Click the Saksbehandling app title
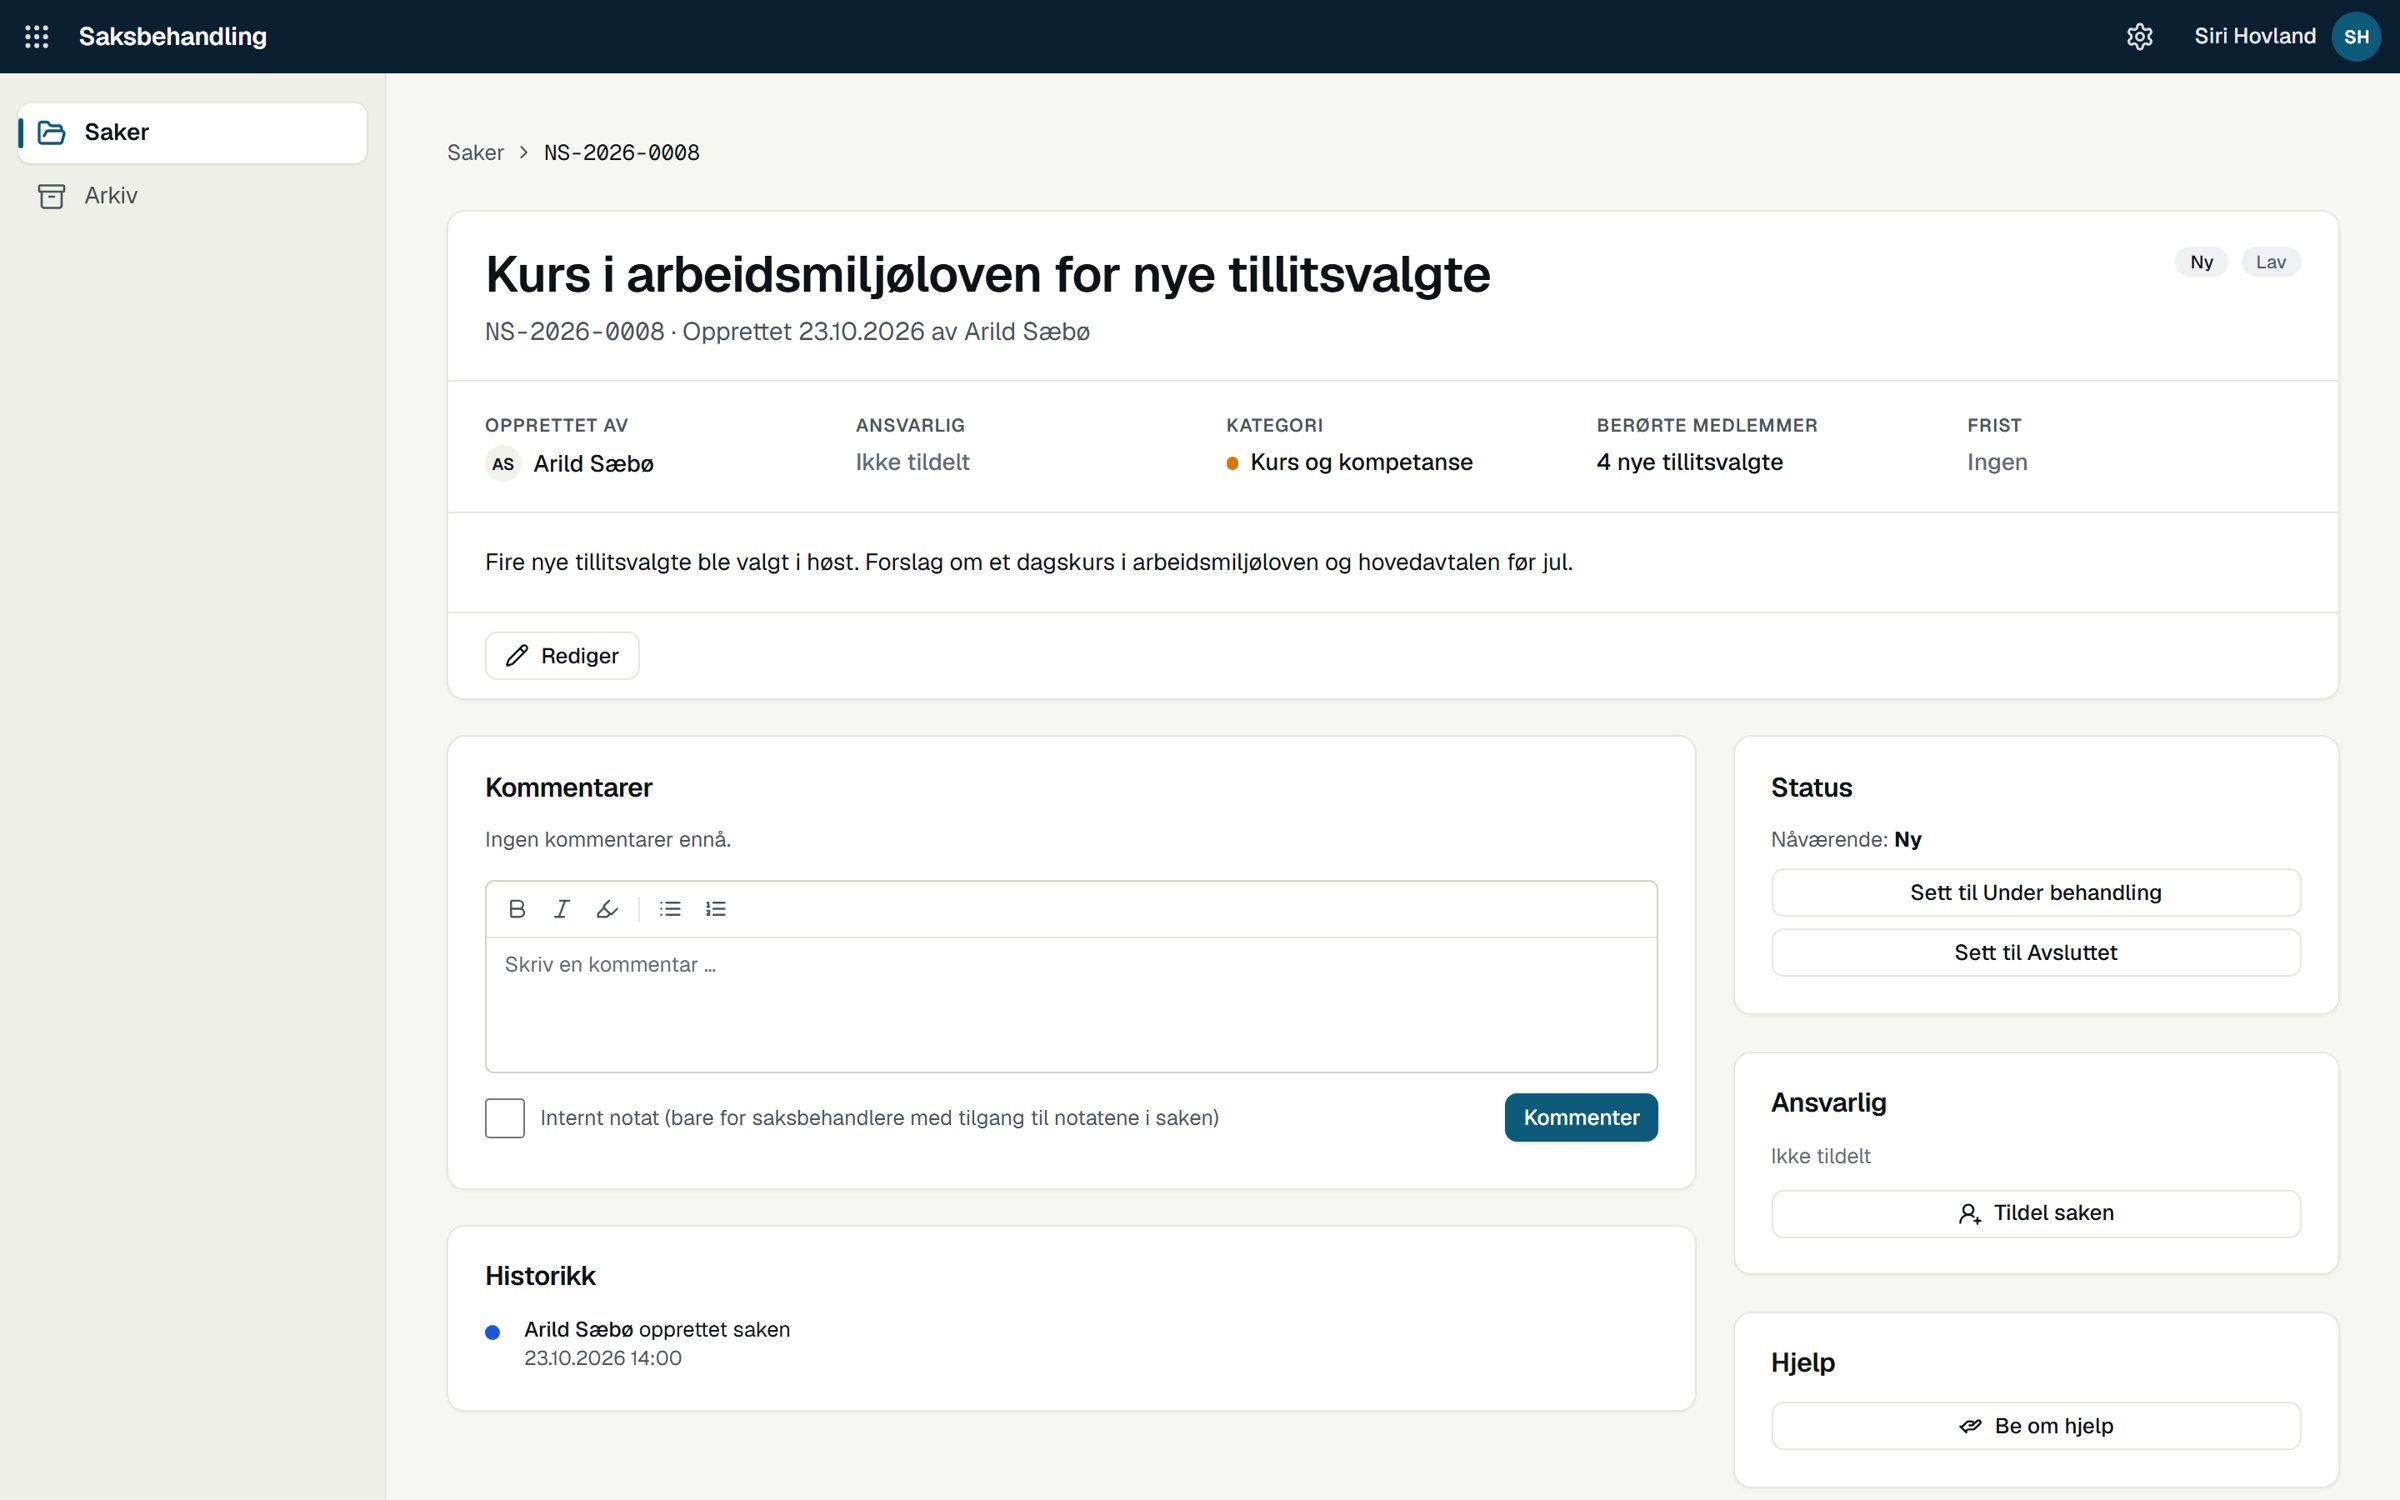The image size is (2400, 1500). coord(173,37)
